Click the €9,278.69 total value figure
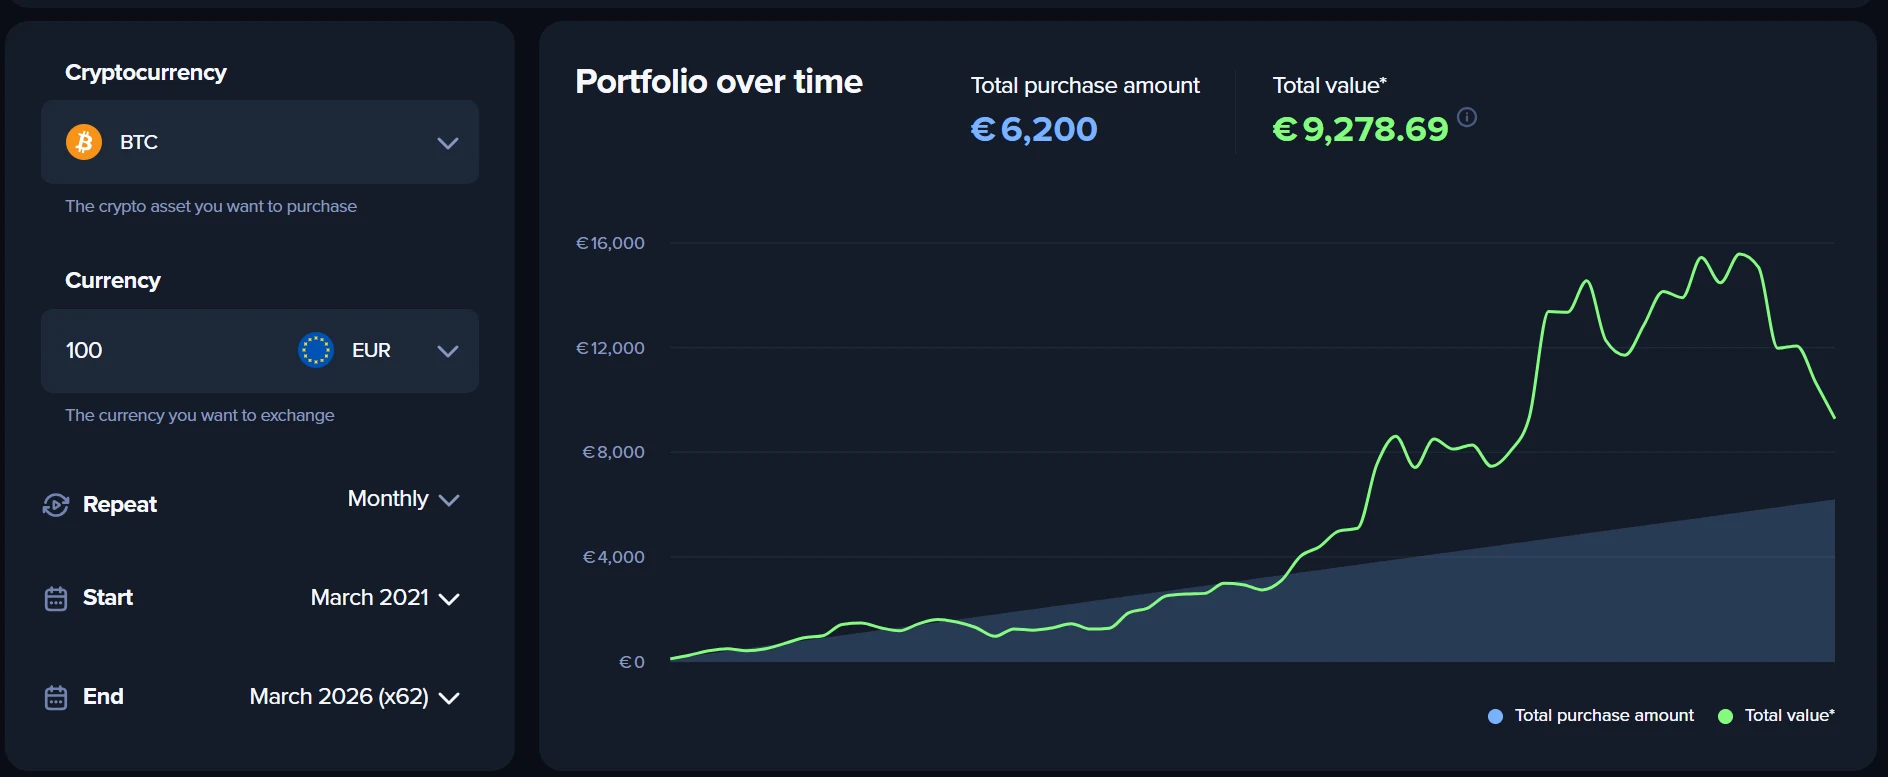The width and height of the screenshot is (1888, 777). 1360,129
